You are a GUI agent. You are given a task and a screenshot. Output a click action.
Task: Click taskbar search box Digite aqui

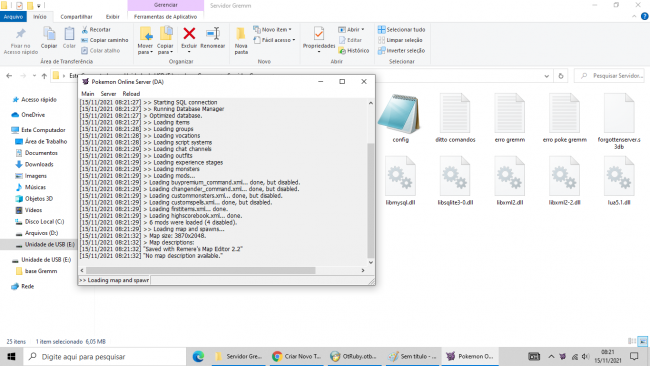104,356
